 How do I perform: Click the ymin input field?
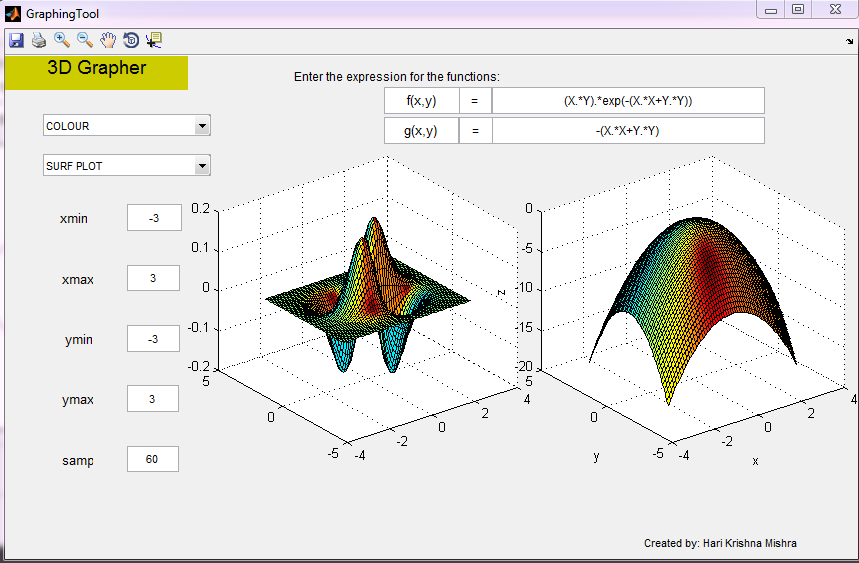click(x=153, y=339)
